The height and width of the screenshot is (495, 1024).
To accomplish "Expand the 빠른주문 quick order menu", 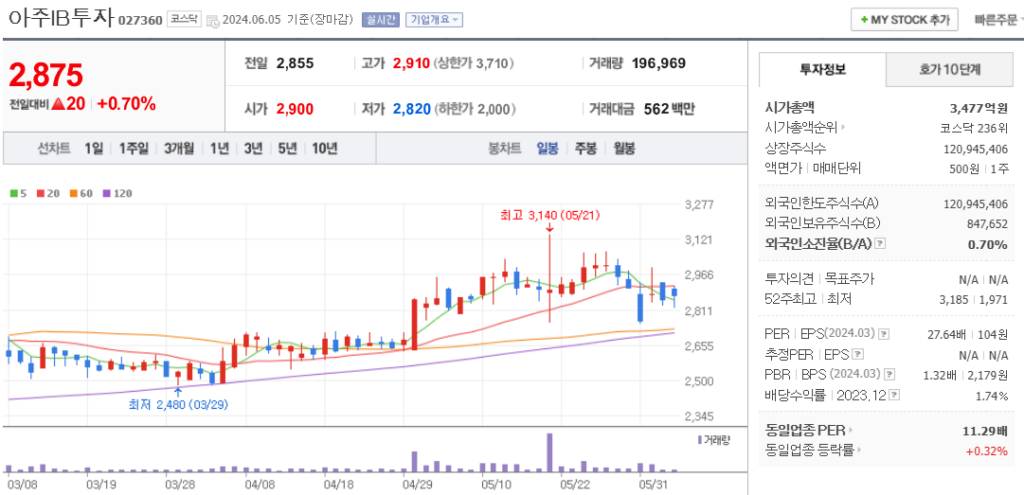I will pyautogui.click(x=999, y=20).
